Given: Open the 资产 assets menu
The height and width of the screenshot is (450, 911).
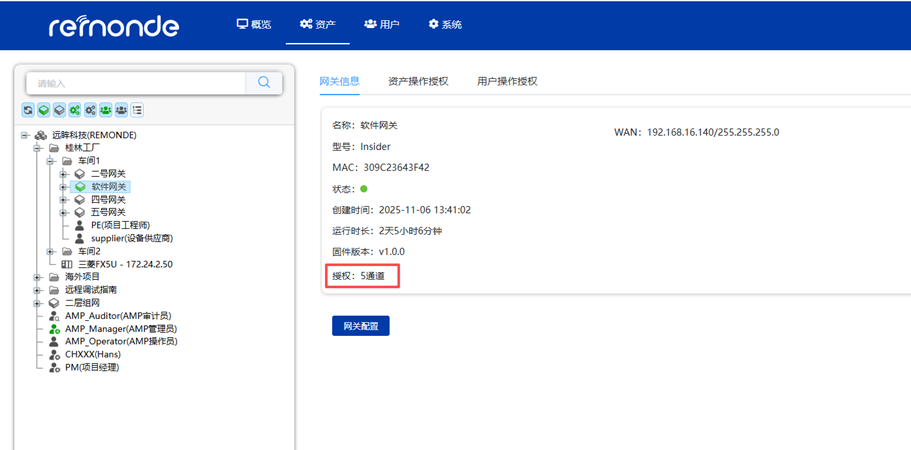Looking at the screenshot, I should [318, 24].
